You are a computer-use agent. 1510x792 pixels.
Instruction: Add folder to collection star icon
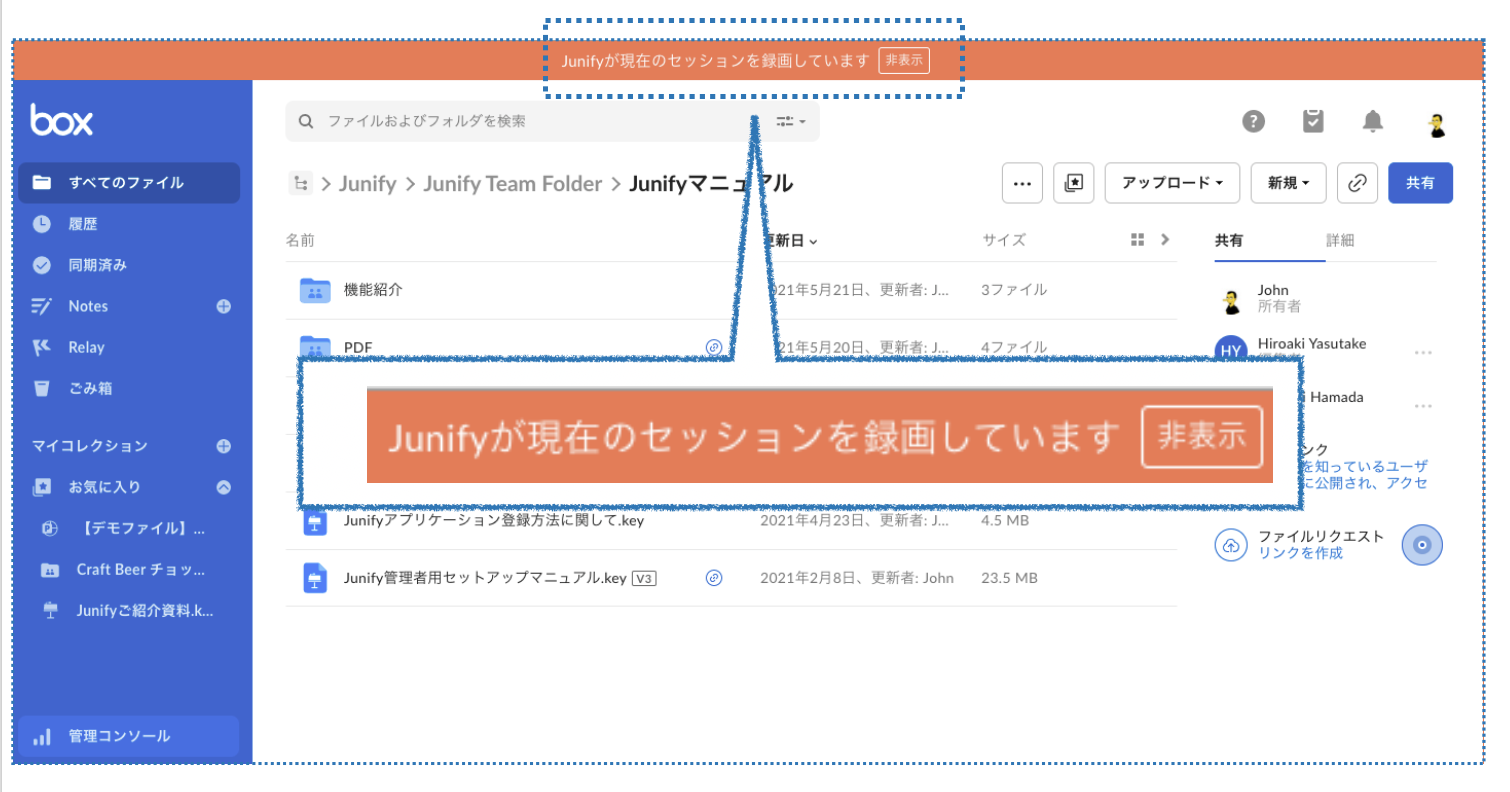coord(1074,183)
